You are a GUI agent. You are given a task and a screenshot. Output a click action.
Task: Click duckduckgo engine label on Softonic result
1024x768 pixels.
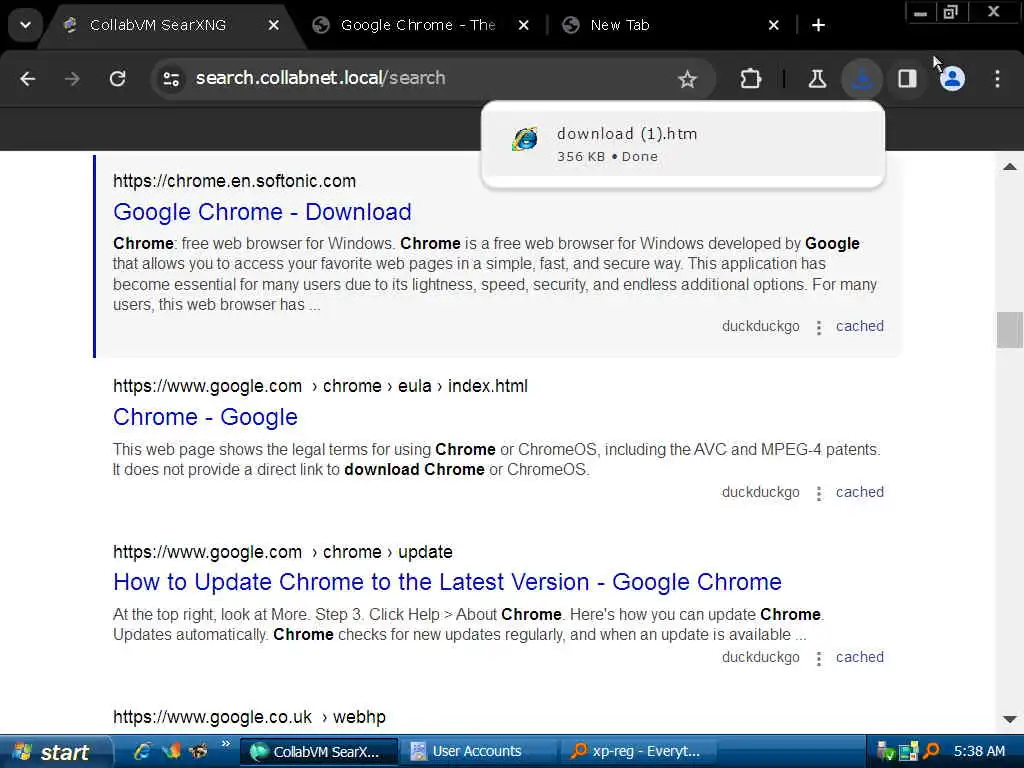pyautogui.click(x=760, y=326)
